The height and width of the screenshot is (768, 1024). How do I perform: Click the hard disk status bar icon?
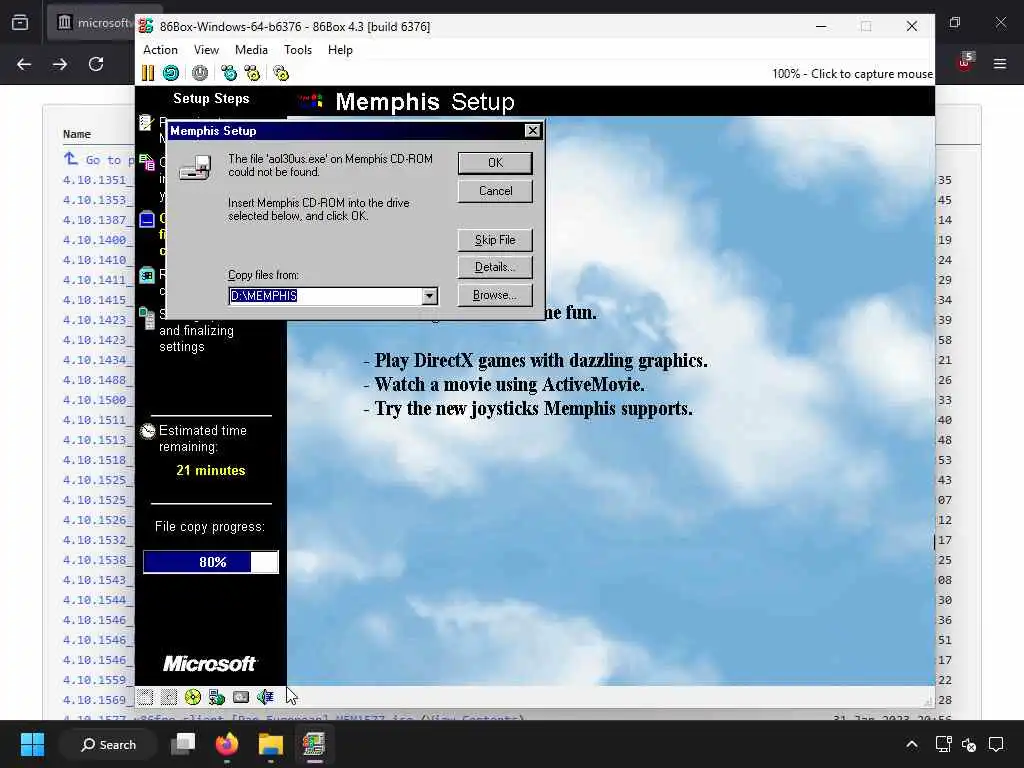[x=241, y=697]
